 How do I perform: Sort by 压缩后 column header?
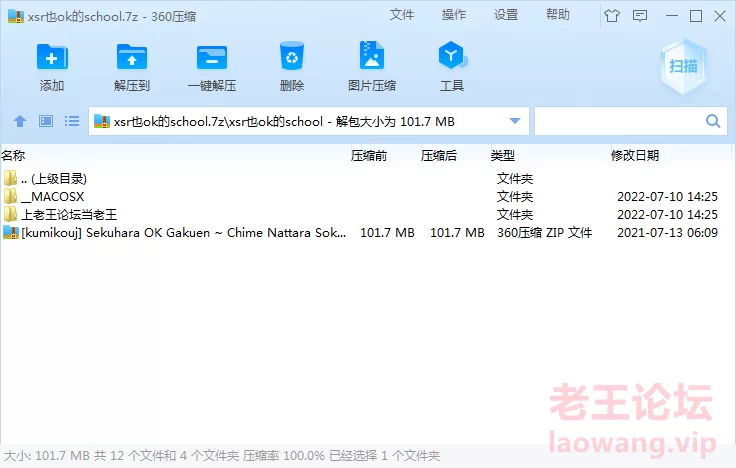438,155
